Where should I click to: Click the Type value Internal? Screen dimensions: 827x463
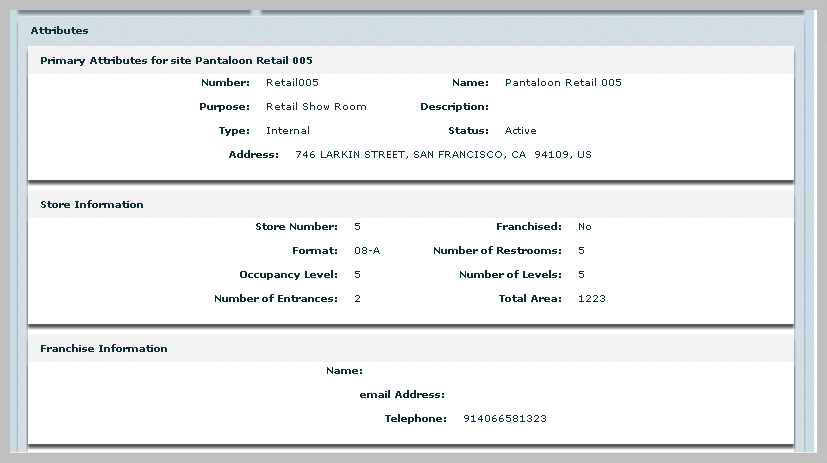click(x=287, y=131)
